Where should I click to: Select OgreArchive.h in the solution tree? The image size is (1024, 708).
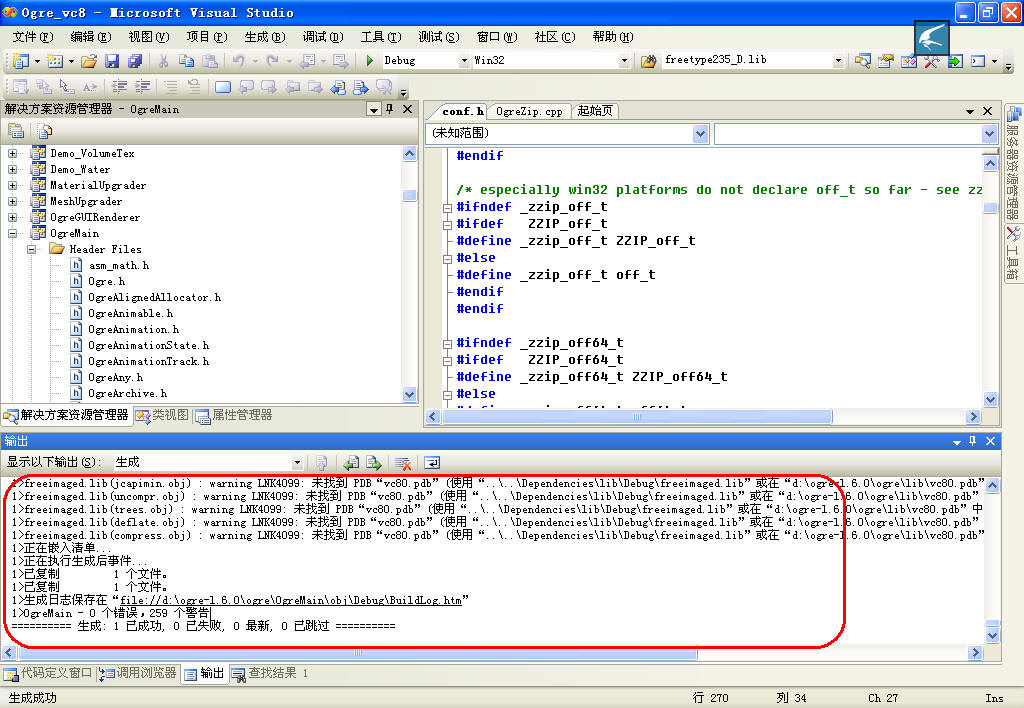click(127, 394)
